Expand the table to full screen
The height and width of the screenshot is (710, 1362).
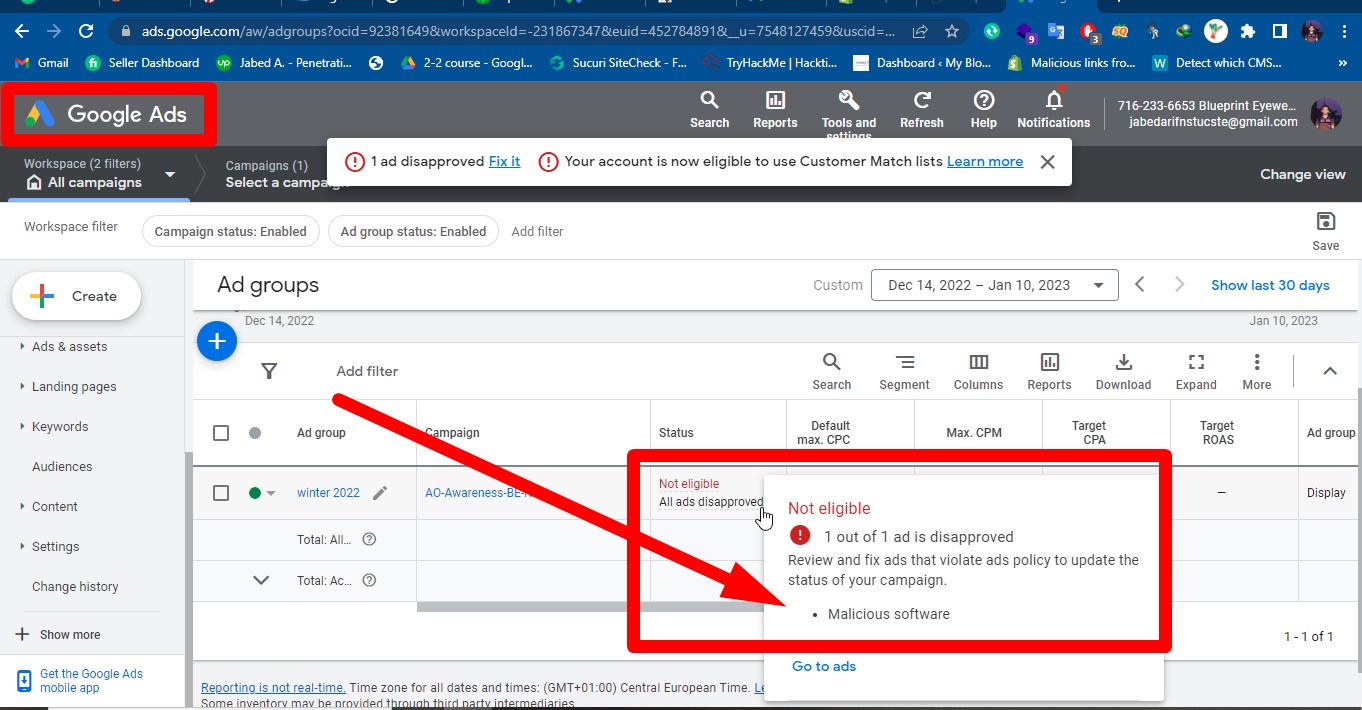[x=1196, y=371]
